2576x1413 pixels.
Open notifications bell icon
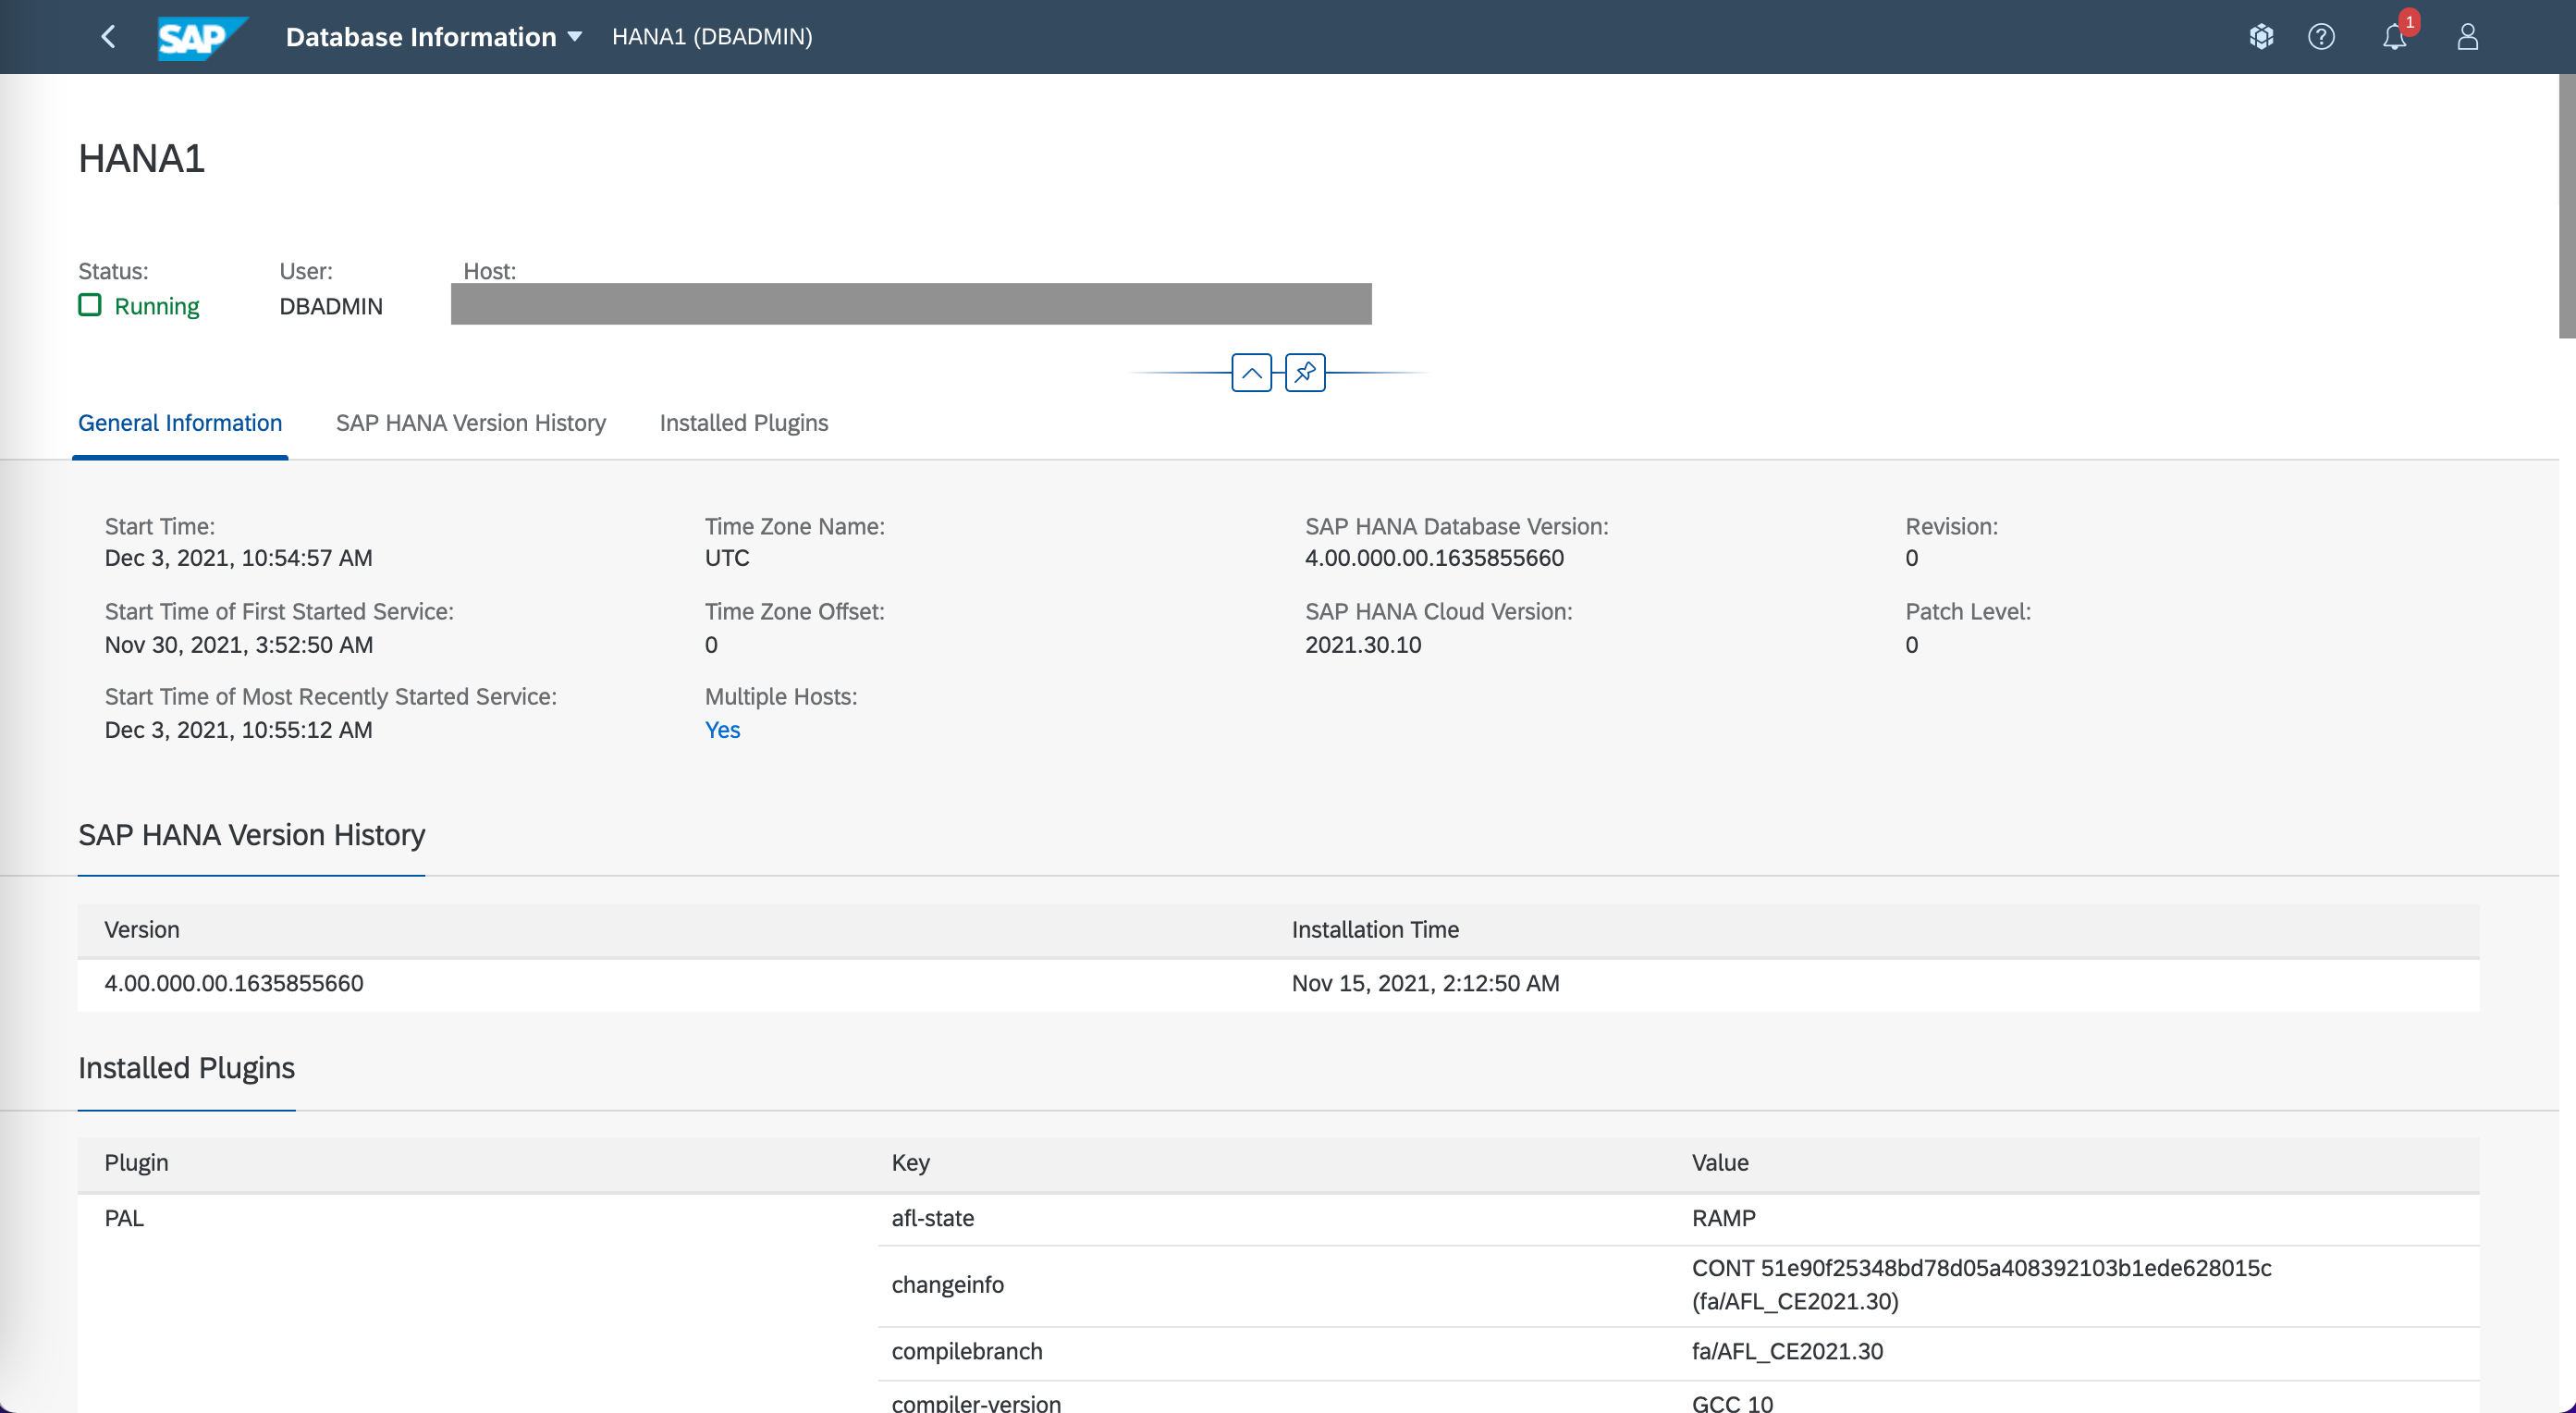tap(2394, 37)
